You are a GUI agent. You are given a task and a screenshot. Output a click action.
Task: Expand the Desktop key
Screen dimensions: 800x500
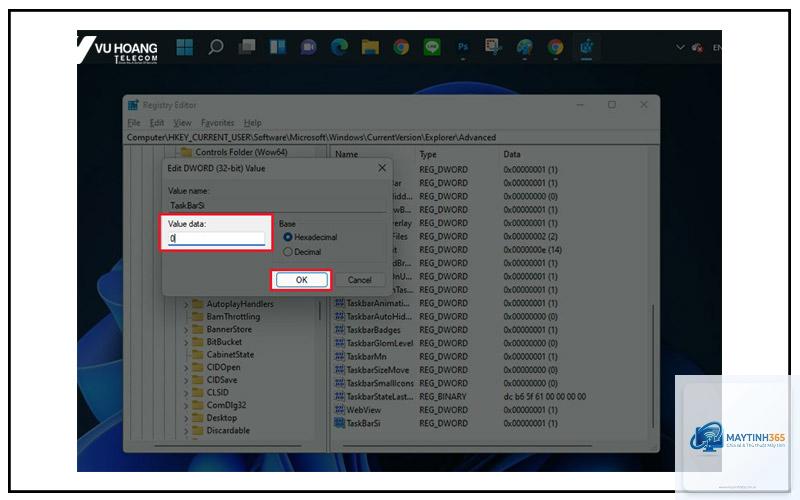tap(186, 418)
